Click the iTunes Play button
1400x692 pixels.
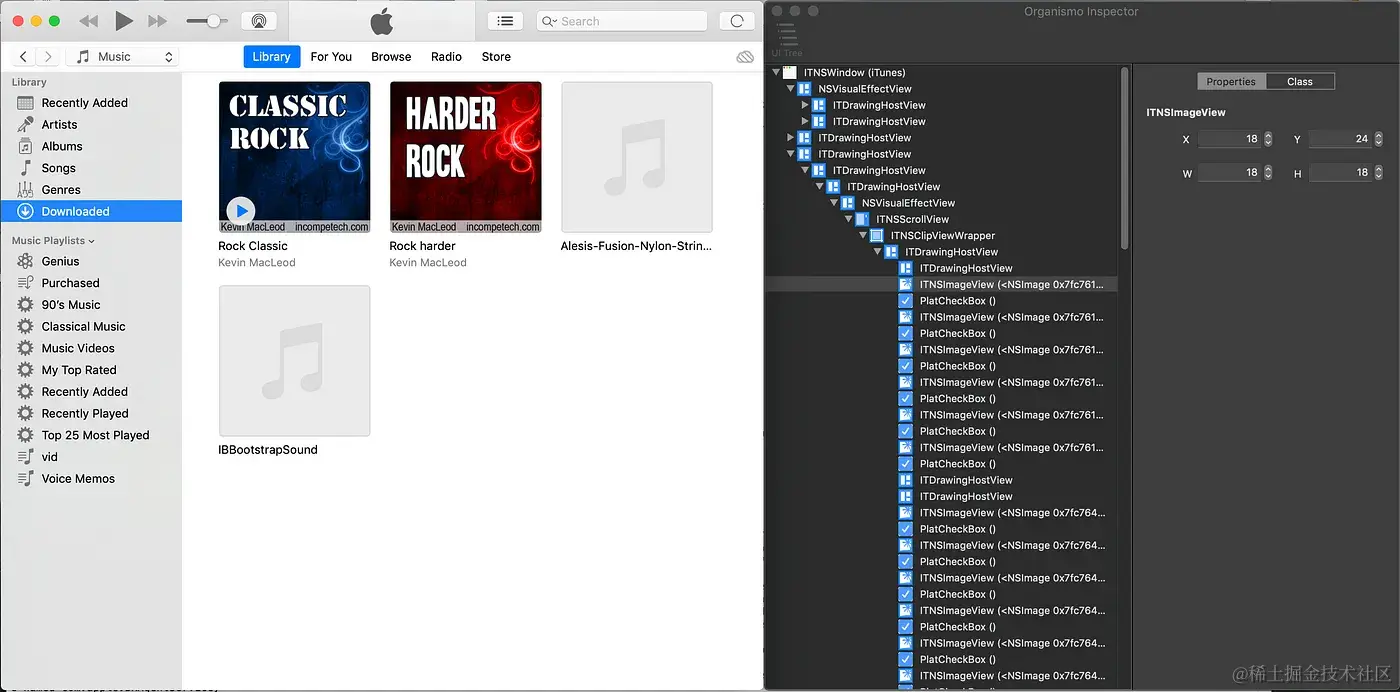pos(123,20)
